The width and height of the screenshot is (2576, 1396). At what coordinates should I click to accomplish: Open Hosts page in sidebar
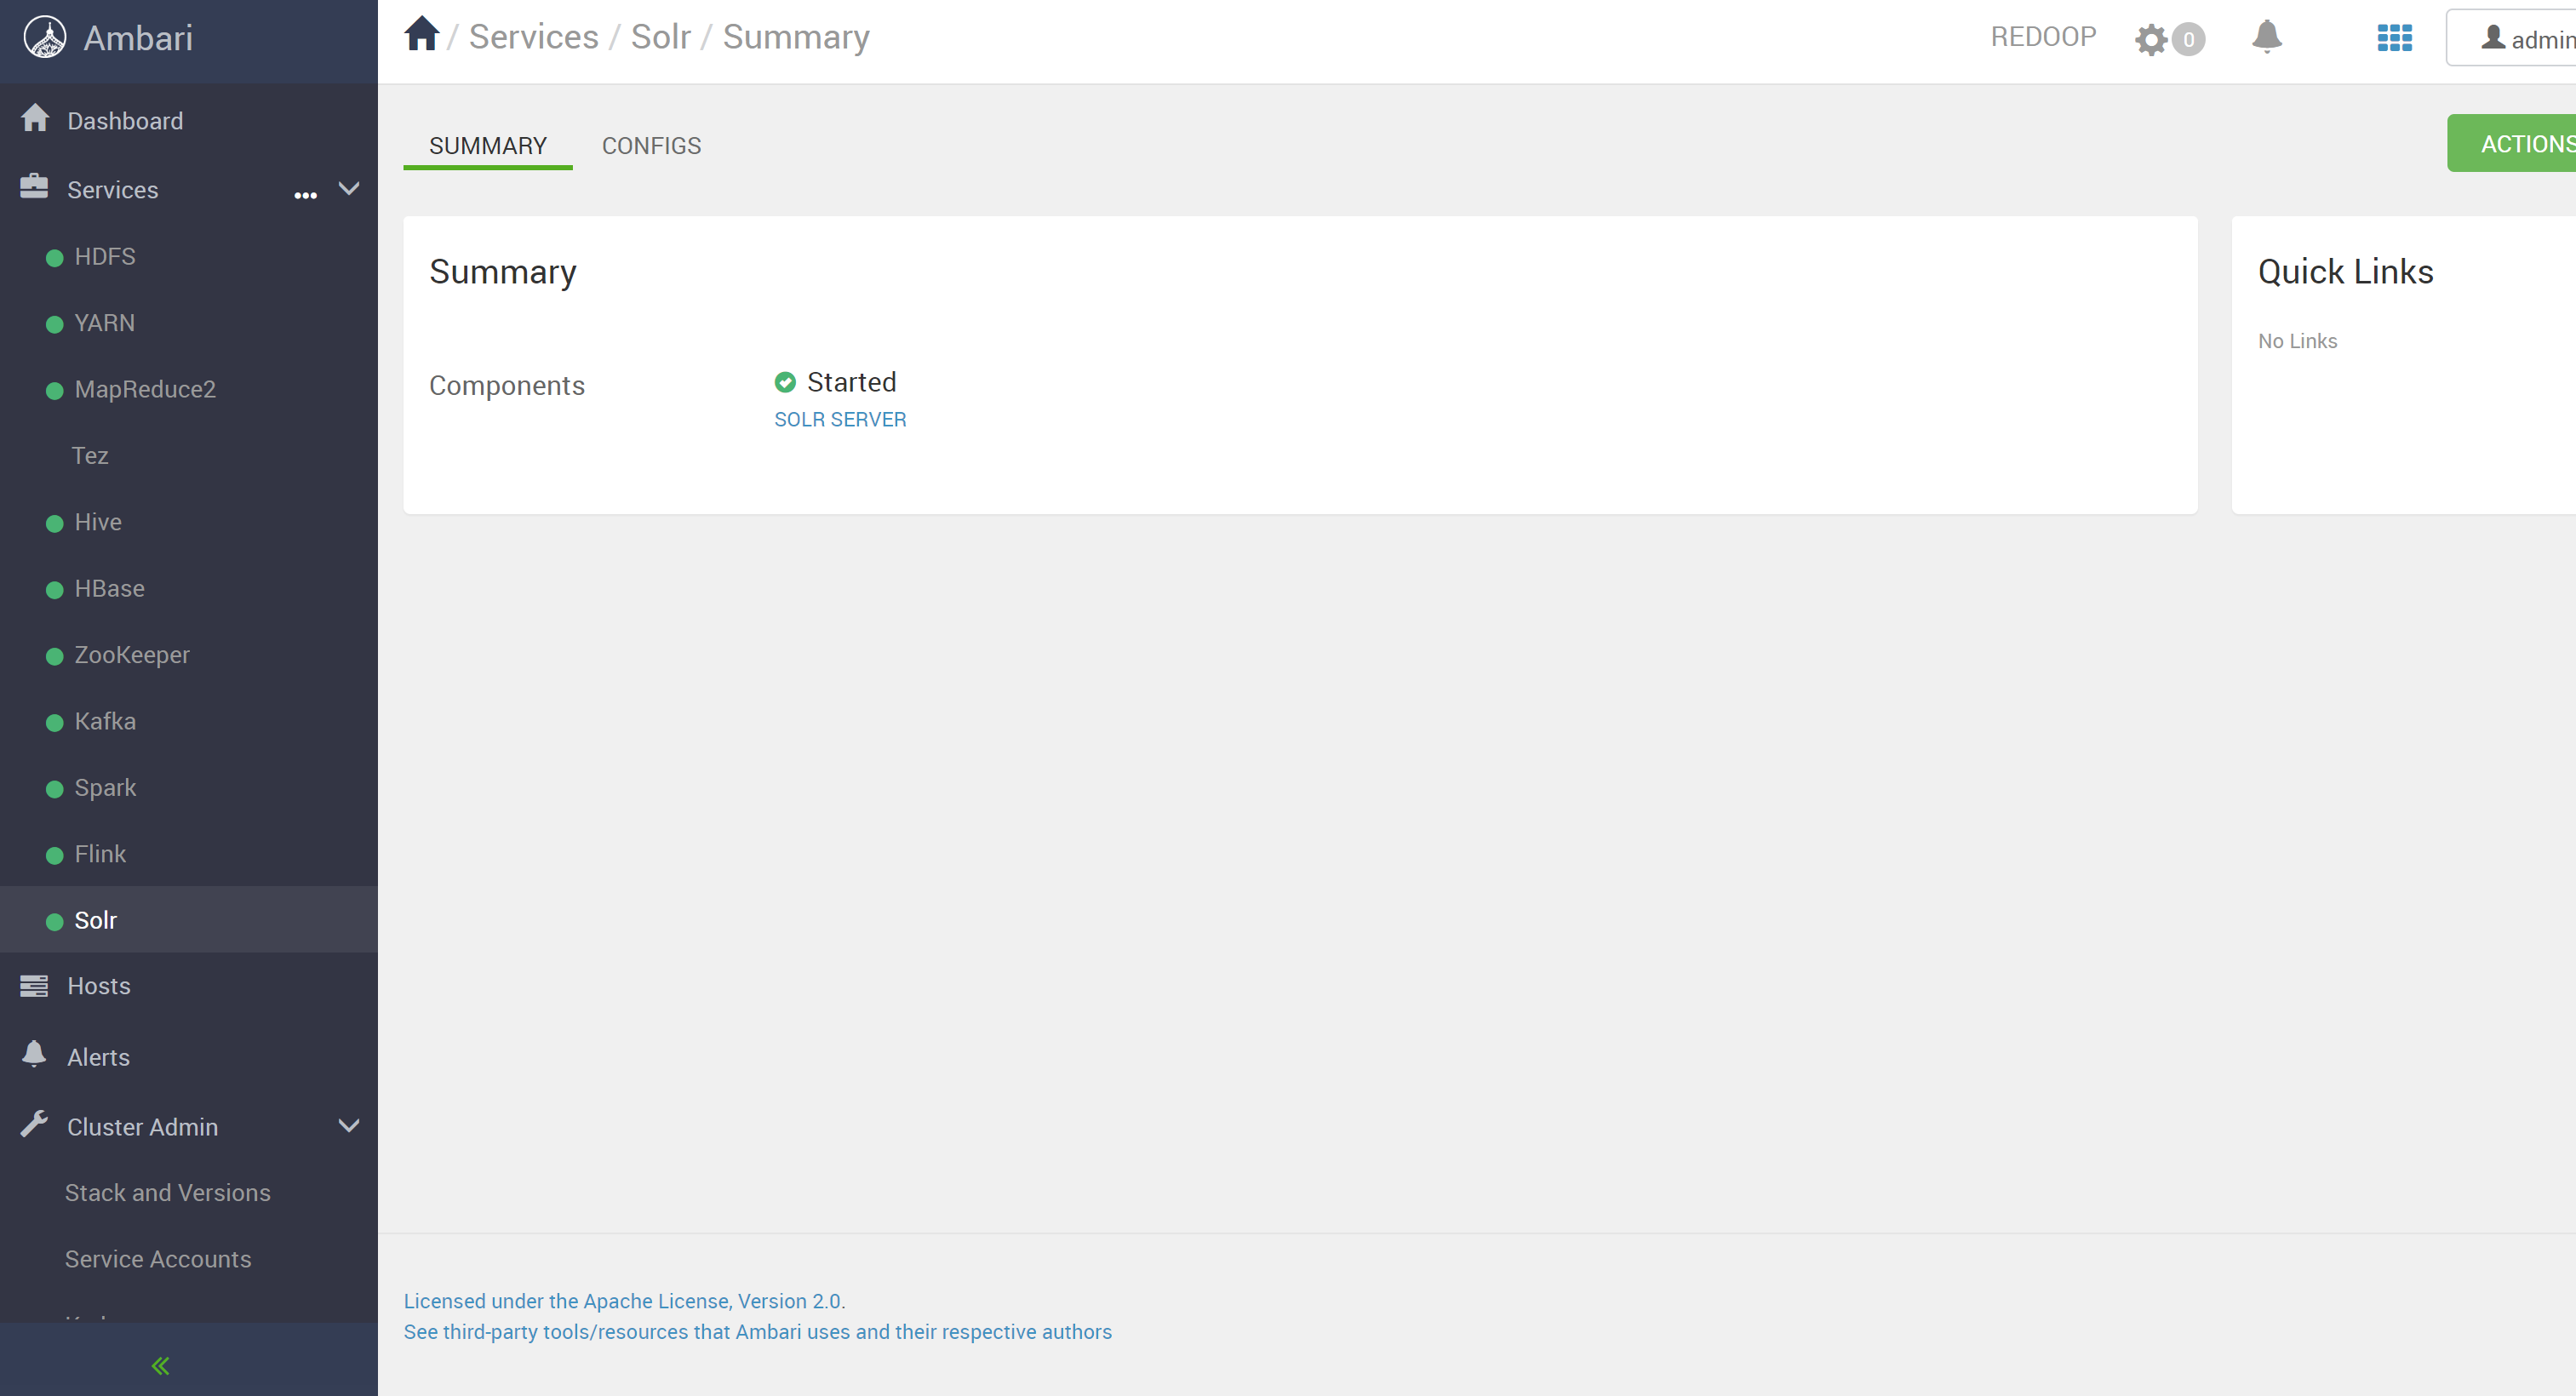(x=99, y=986)
